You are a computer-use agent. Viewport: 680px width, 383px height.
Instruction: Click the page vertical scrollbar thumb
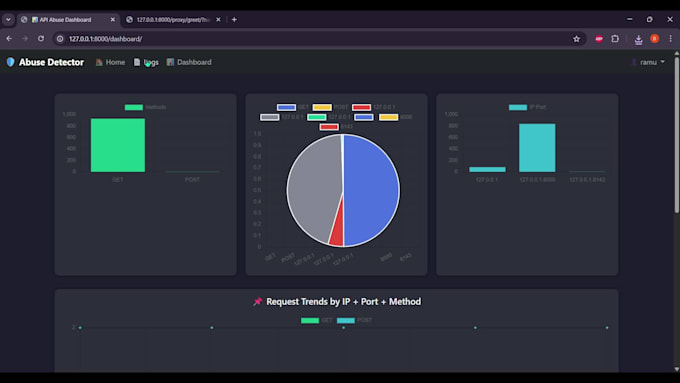677,134
